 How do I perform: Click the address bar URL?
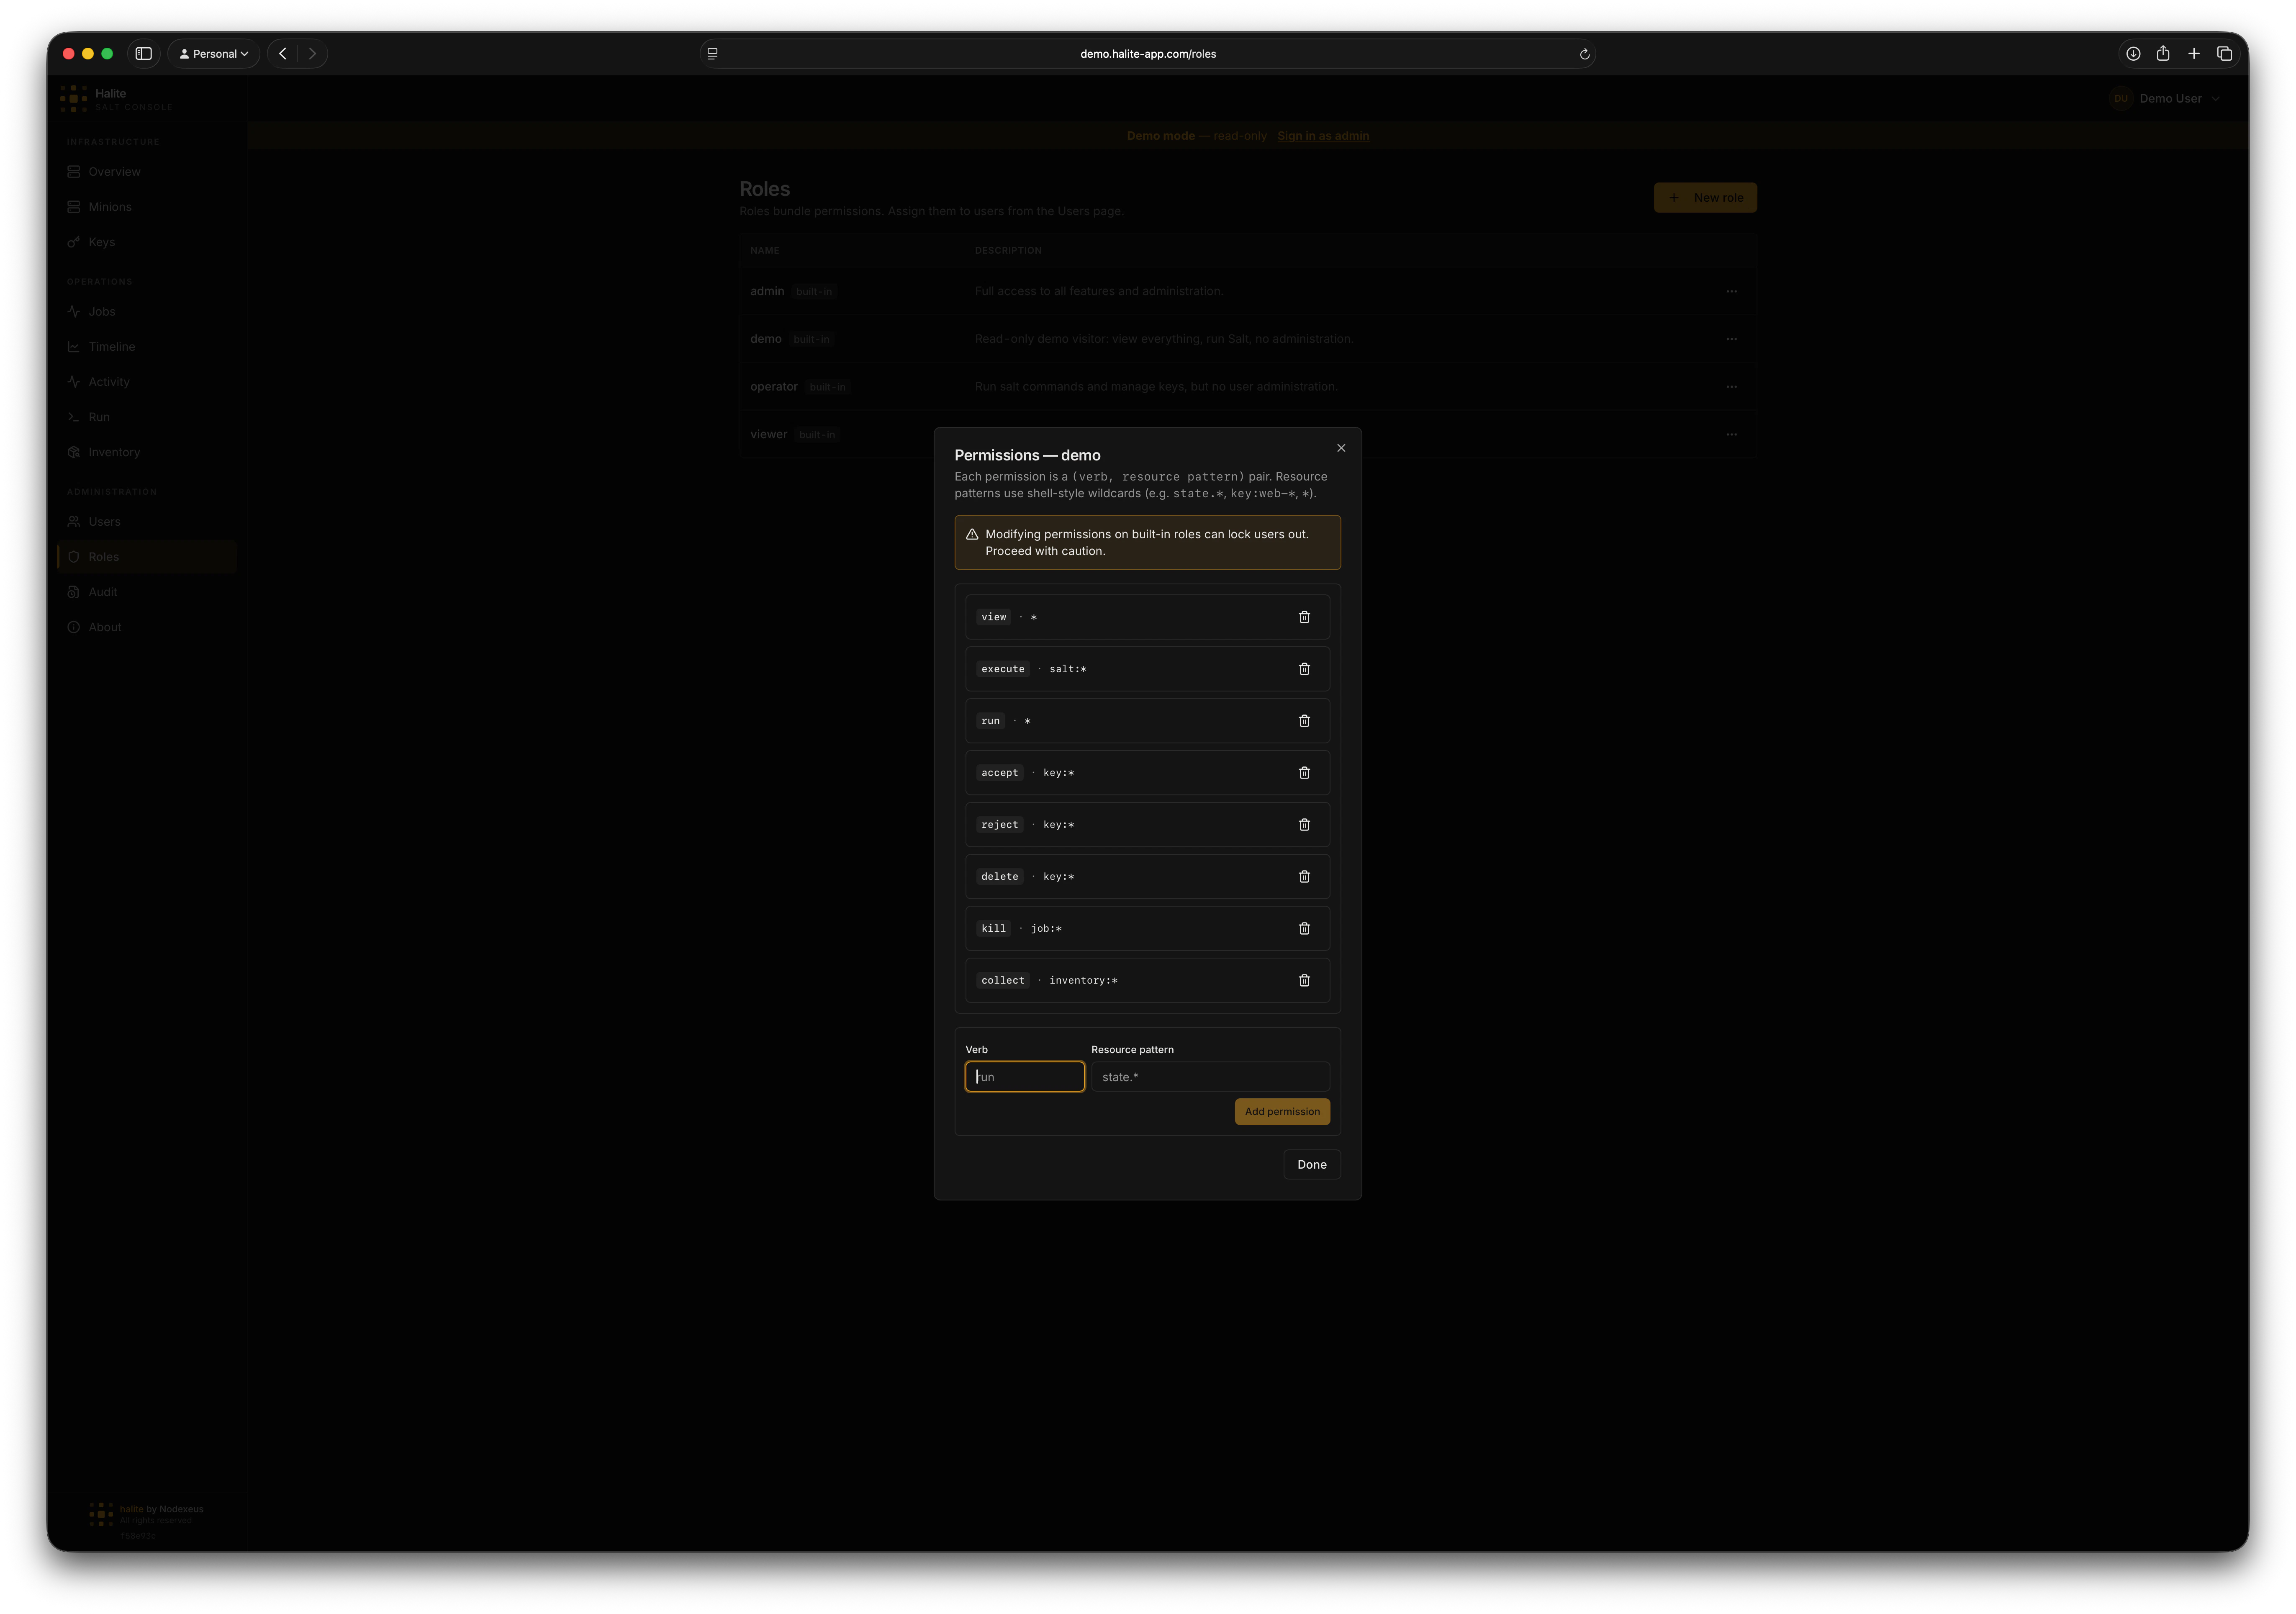pos(1148,54)
